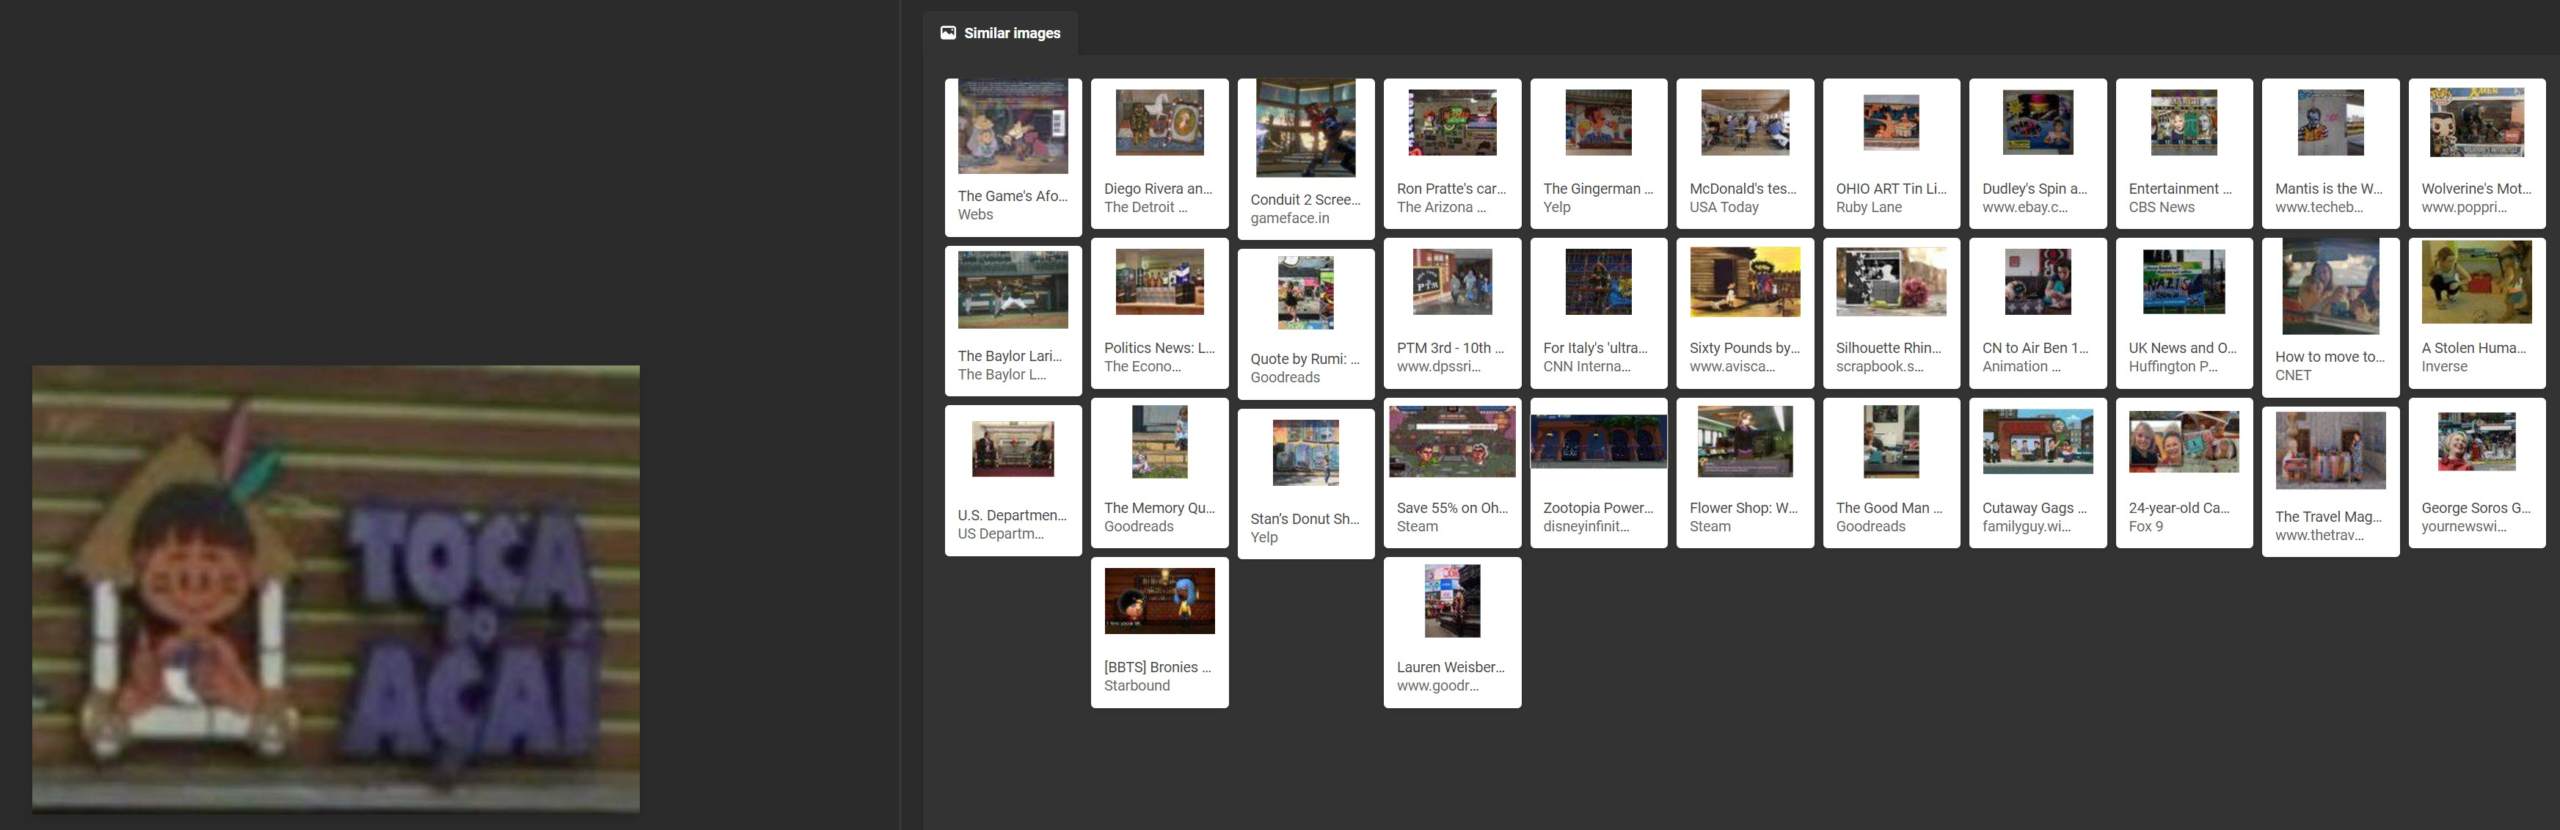Screen dimensions: 2560x830
Task: Open Politics News Economist card
Action: point(1159,313)
